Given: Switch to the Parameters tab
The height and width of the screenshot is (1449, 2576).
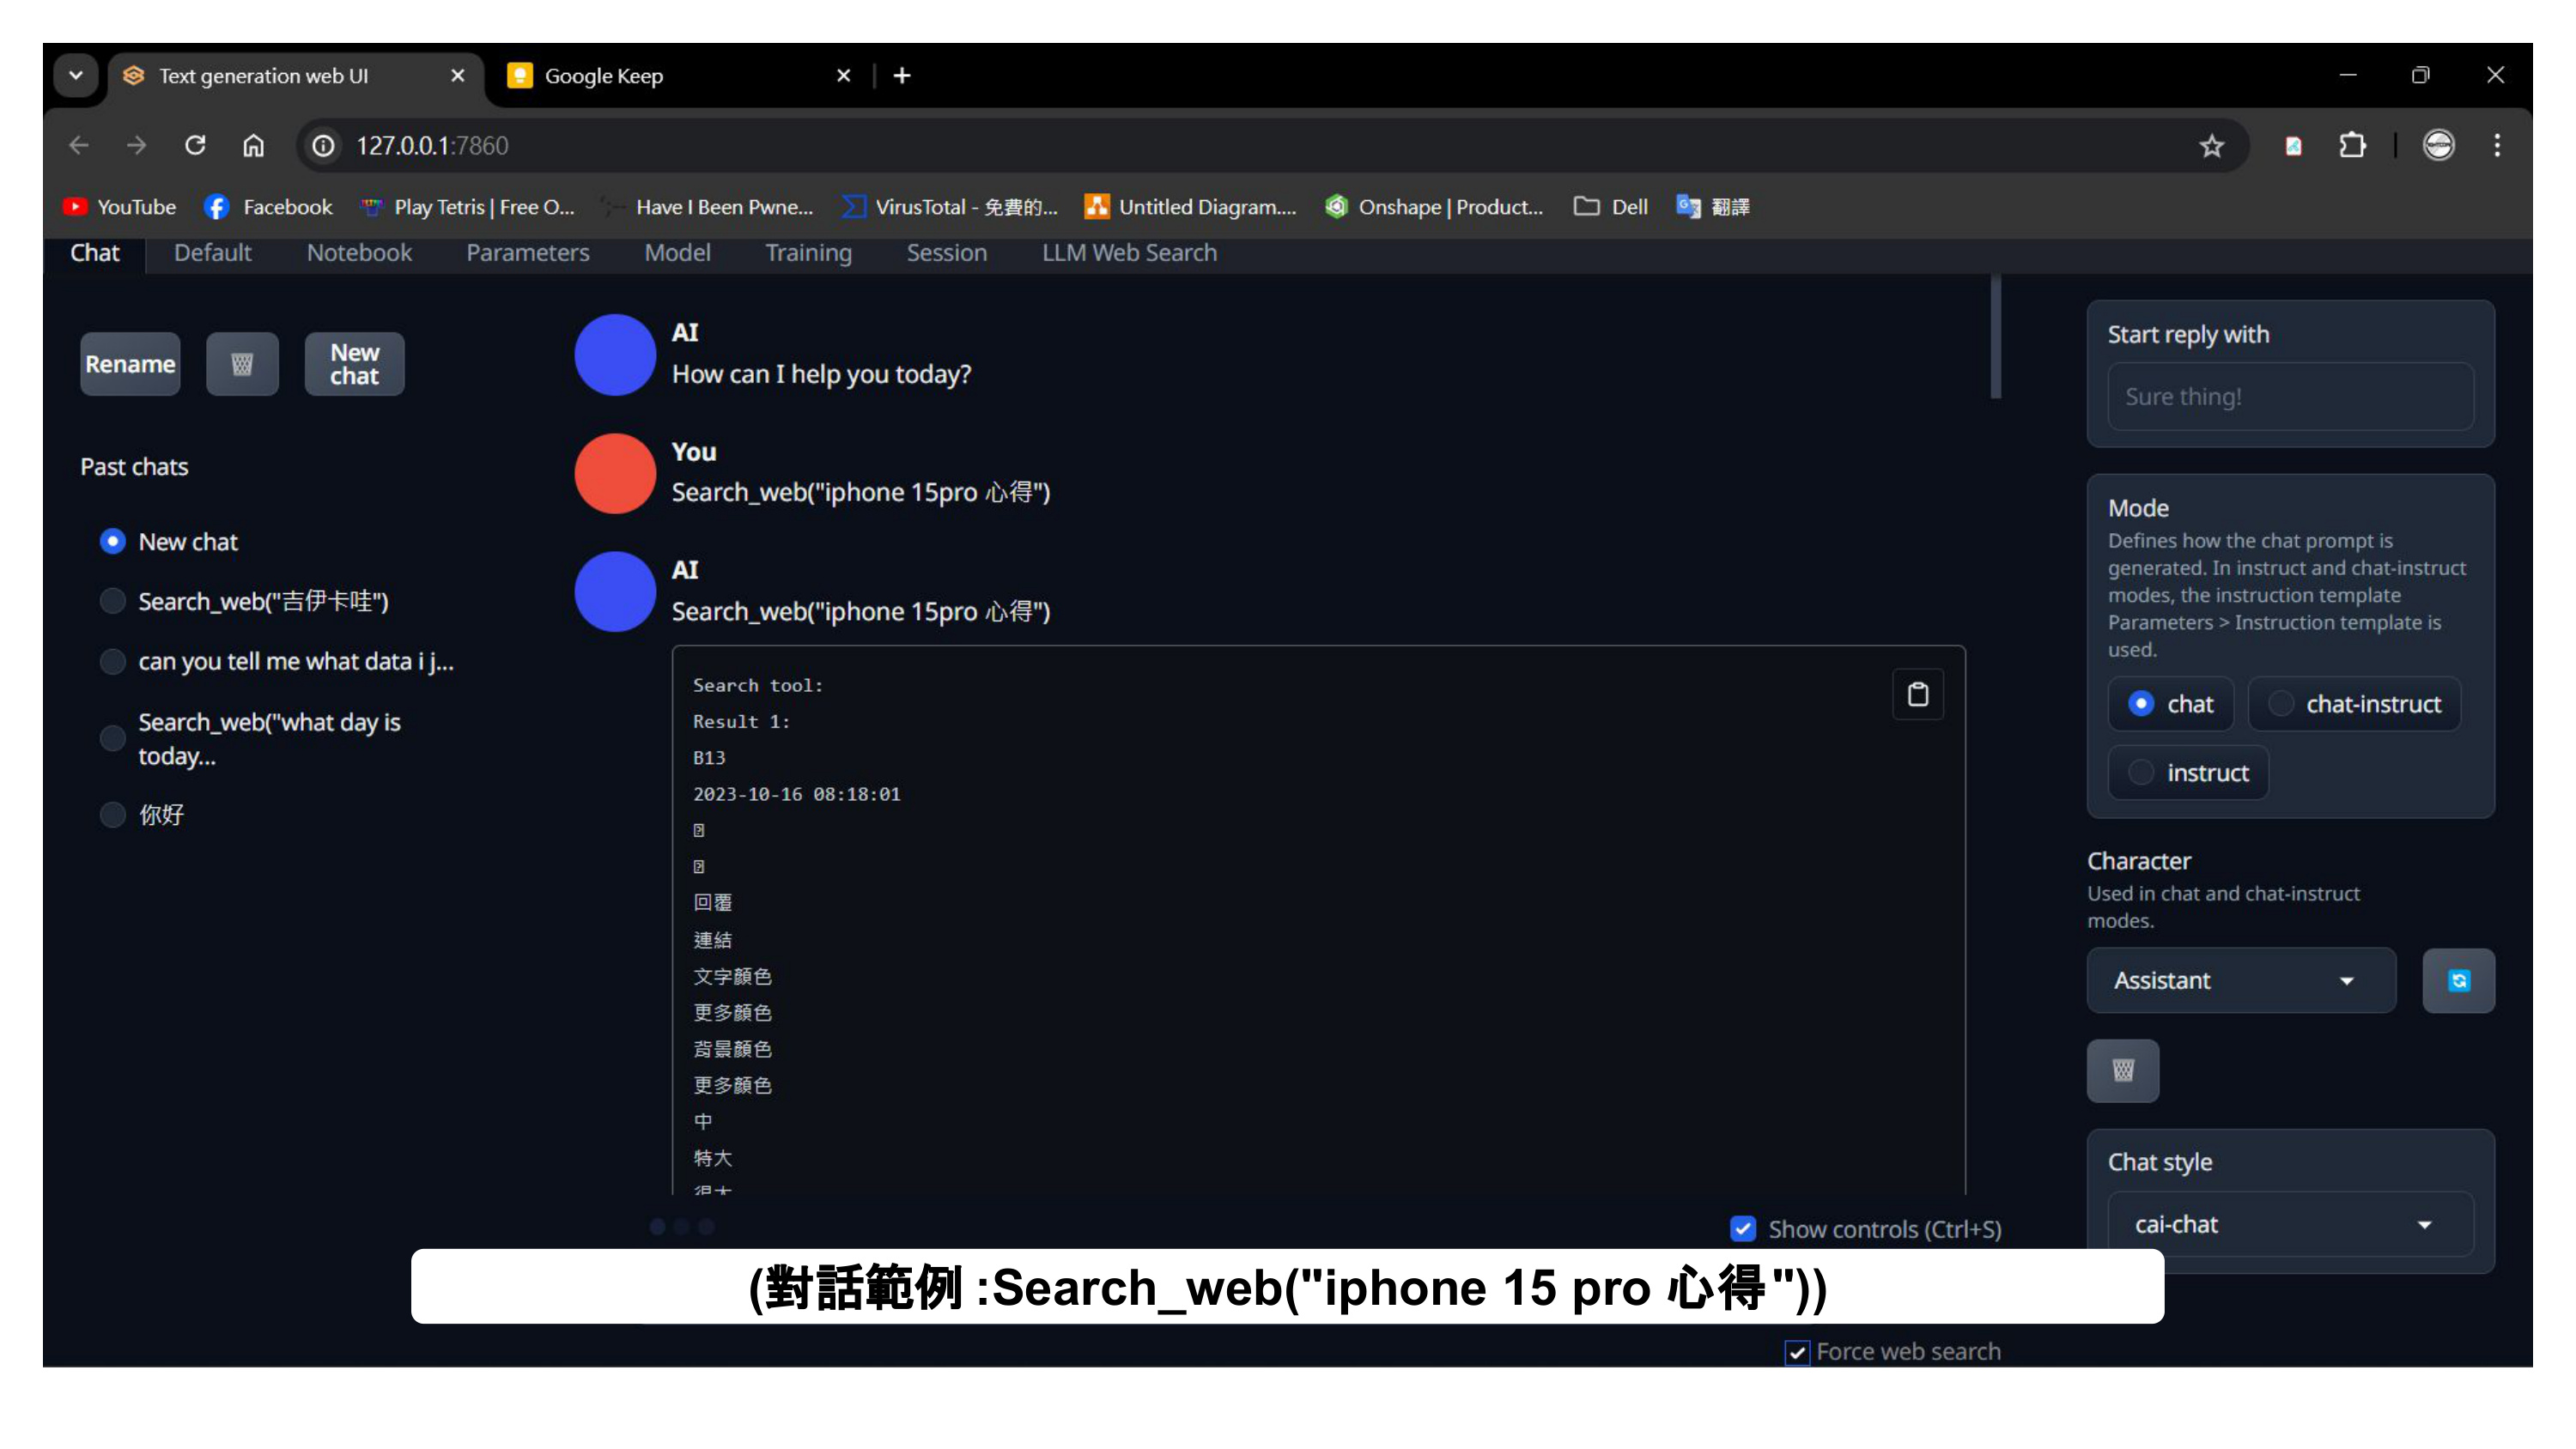Looking at the screenshot, I should (528, 253).
